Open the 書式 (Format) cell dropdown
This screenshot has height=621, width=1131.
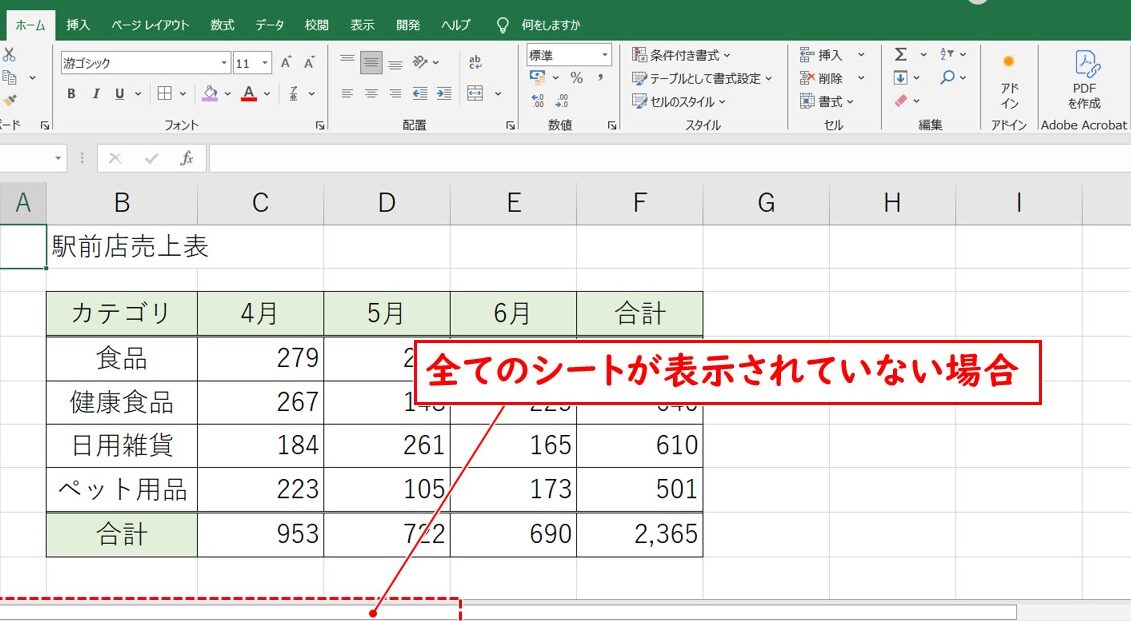[827, 101]
